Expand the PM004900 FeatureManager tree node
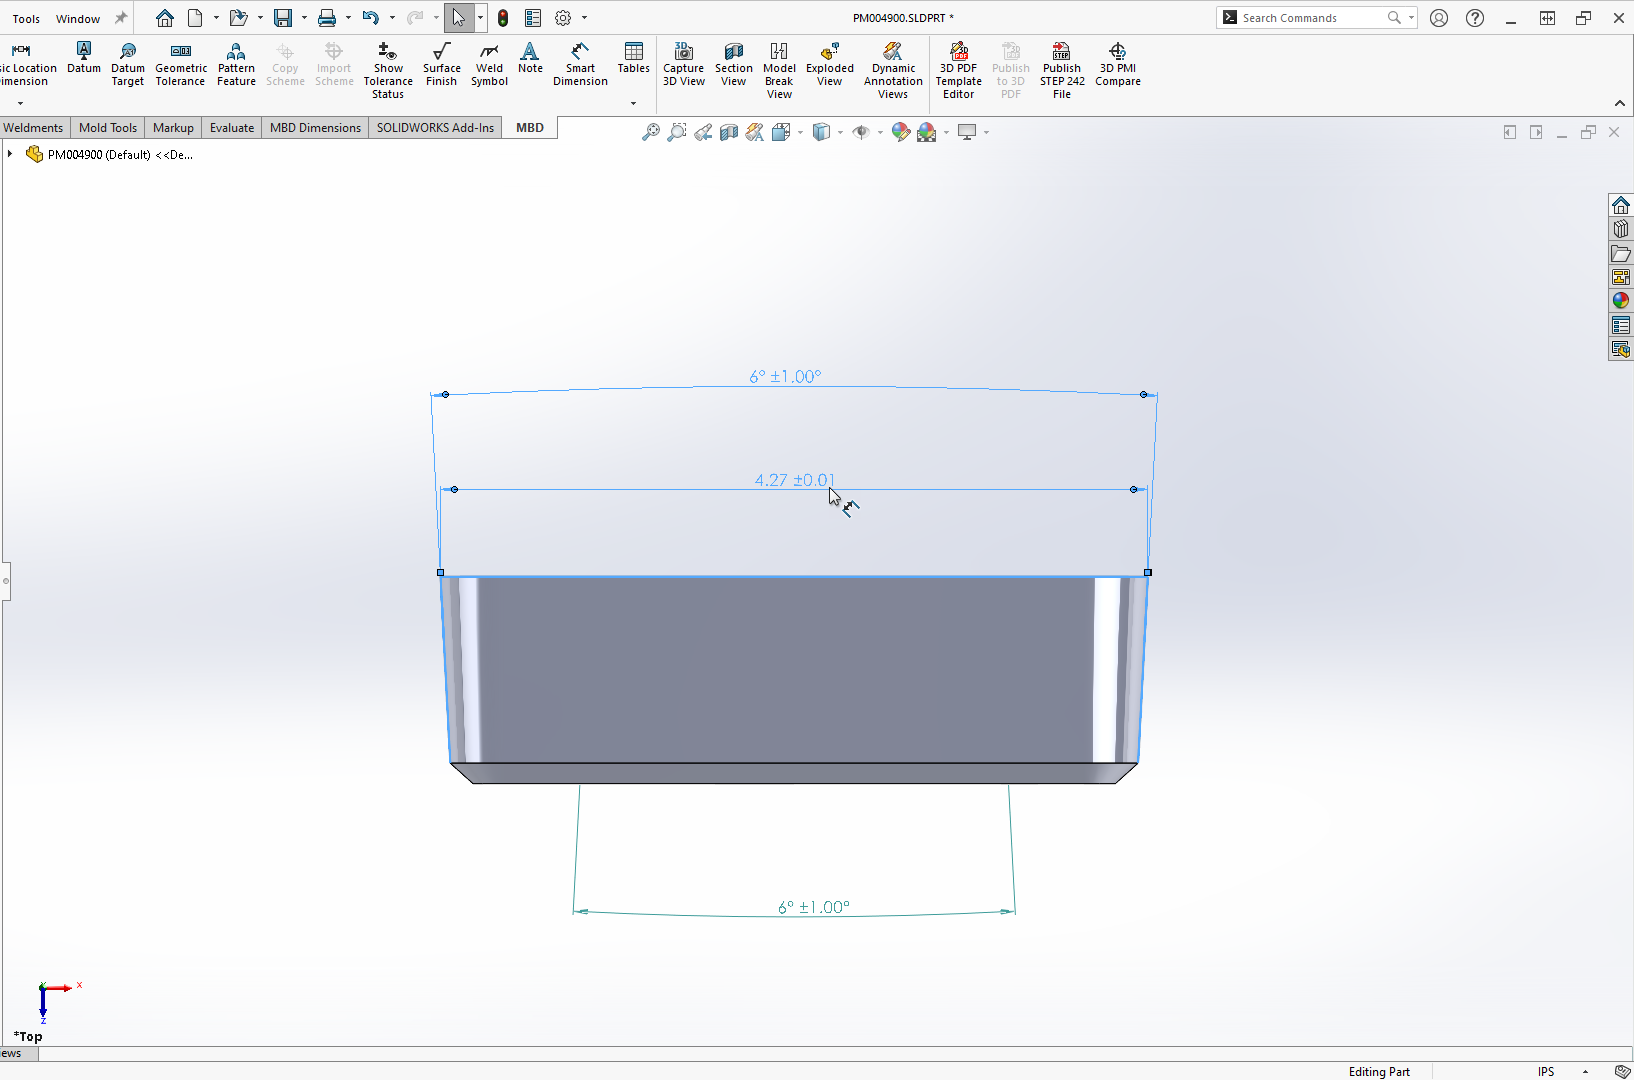The image size is (1634, 1080). (x=9, y=154)
